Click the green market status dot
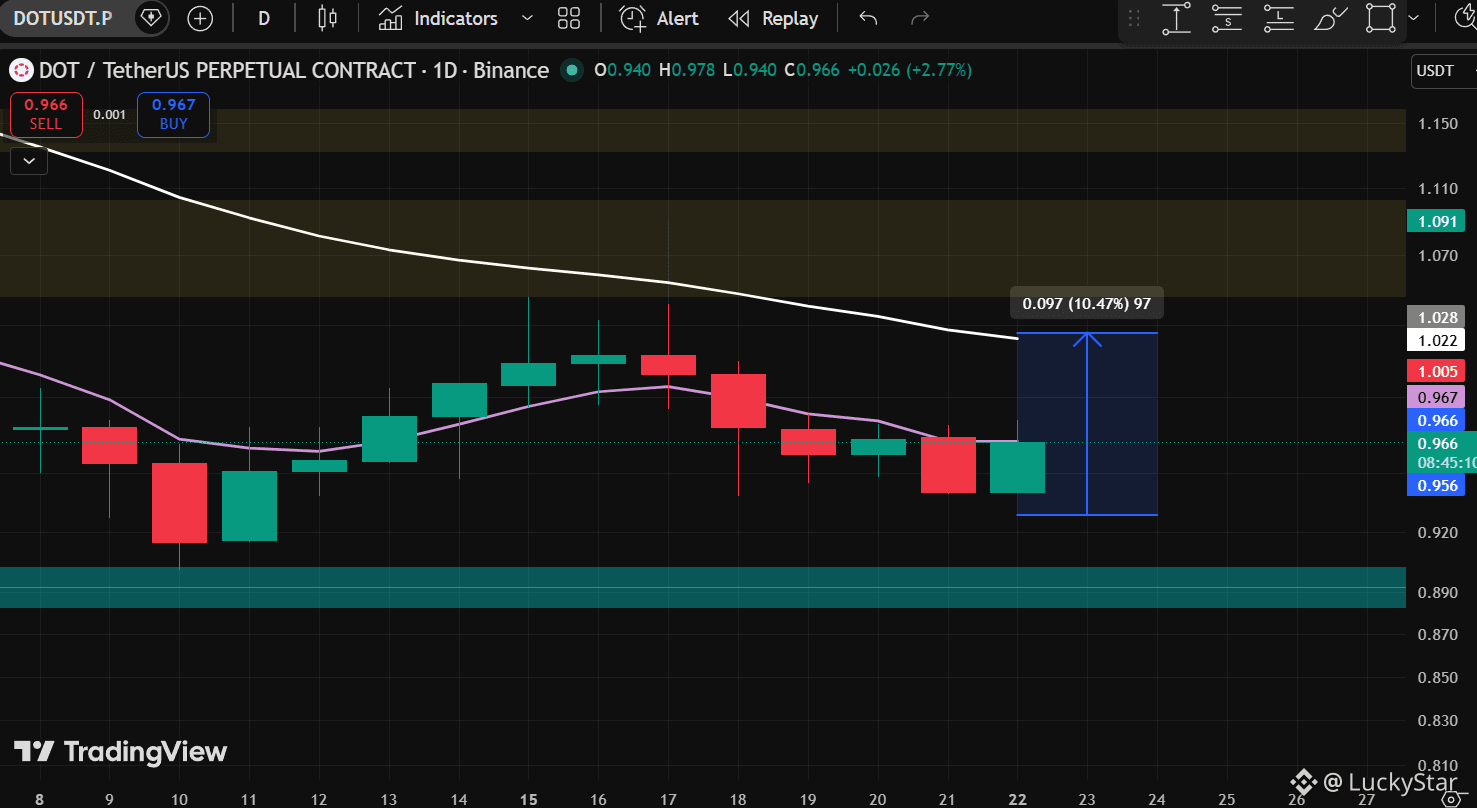Image resolution: width=1477 pixels, height=808 pixels. [x=571, y=70]
